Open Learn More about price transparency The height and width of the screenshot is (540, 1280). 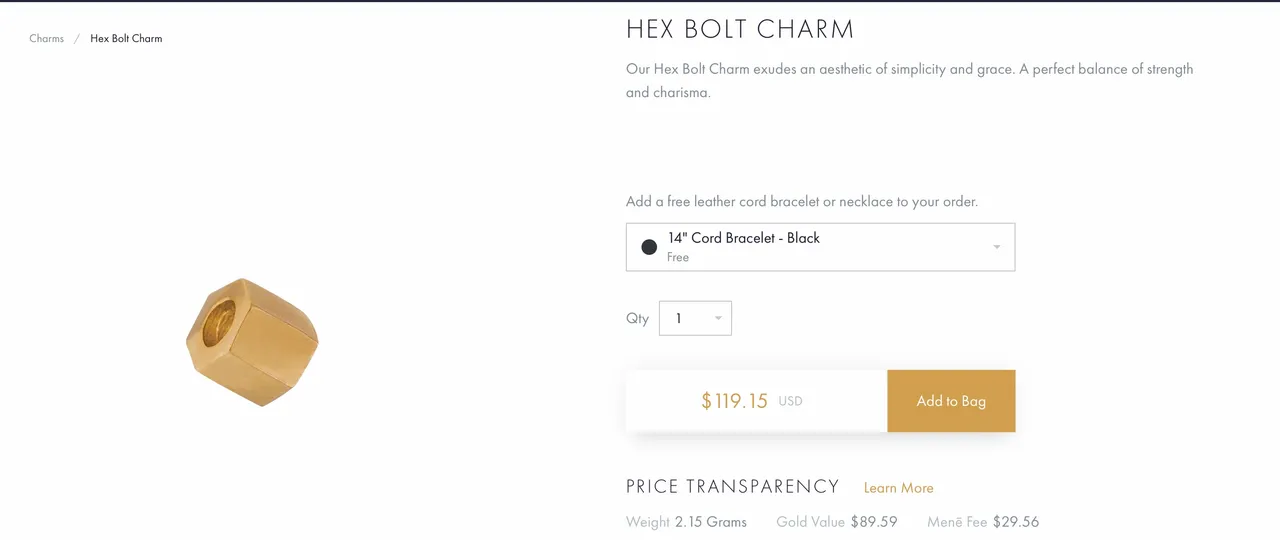click(898, 488)
